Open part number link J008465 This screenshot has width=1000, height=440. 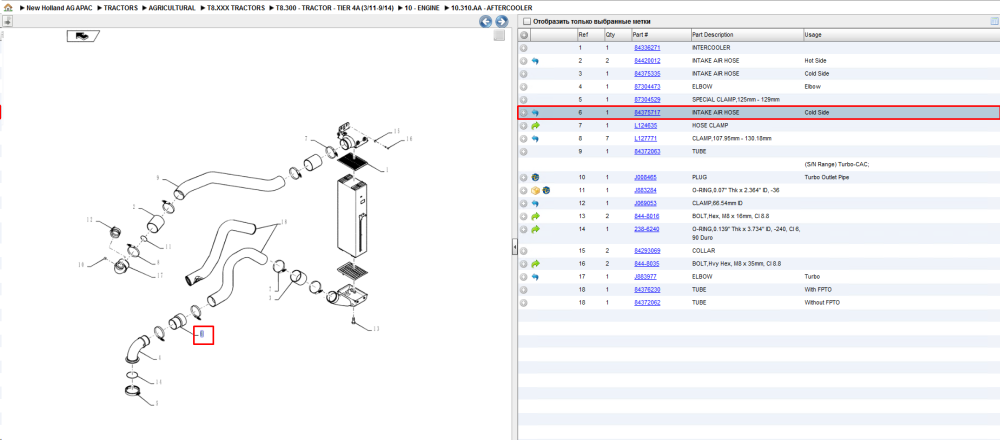(645, 177)
